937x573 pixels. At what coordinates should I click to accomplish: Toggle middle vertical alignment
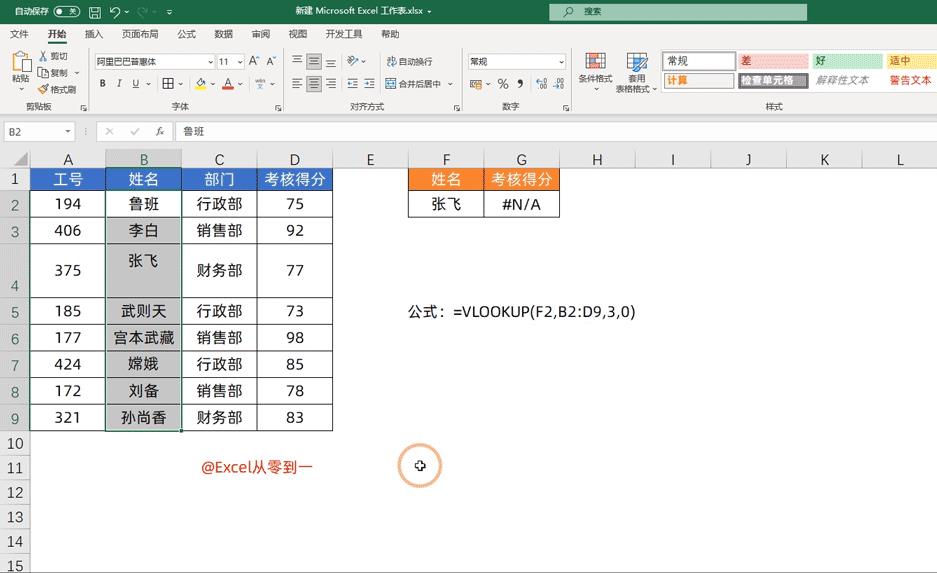pos(314,61)
